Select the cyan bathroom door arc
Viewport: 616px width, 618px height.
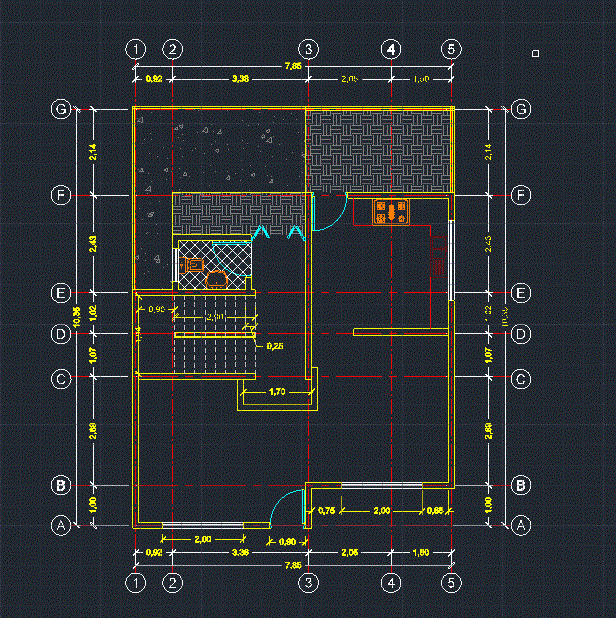coord(233,259)
